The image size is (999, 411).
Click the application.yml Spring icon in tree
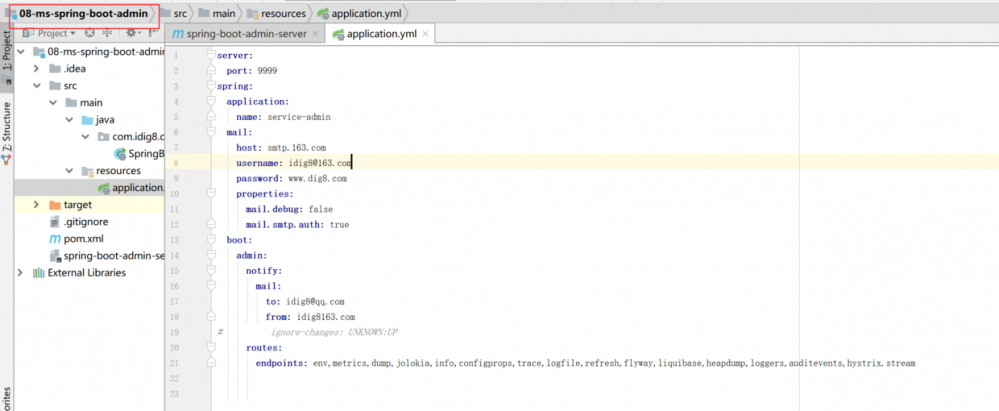(104, 188)
